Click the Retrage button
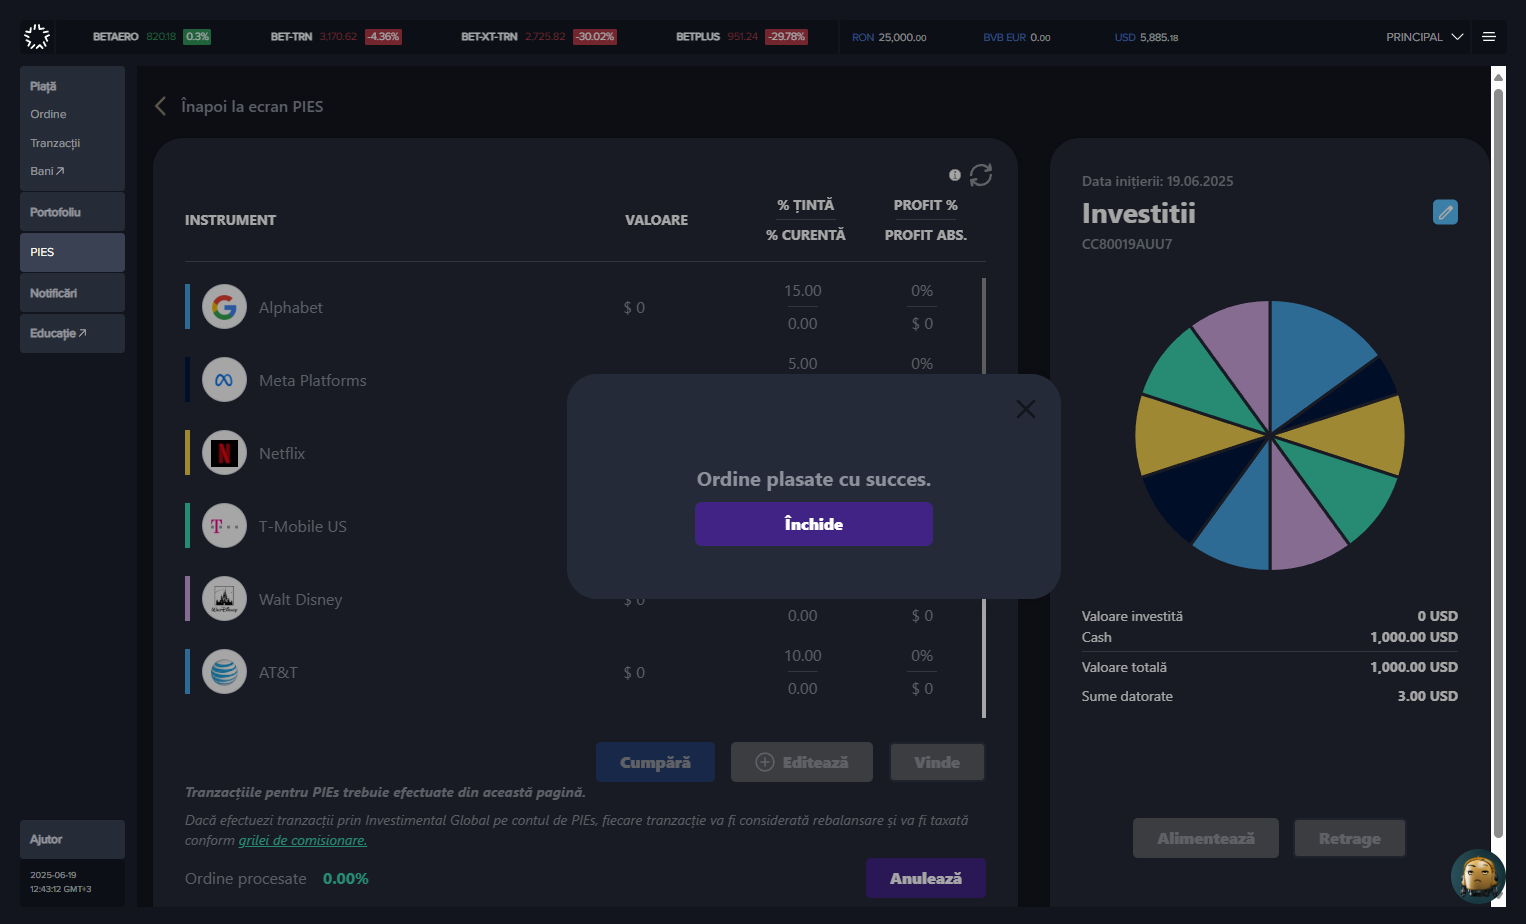The width and height of the screenshot is (1526, 924). coord(1350,838)
